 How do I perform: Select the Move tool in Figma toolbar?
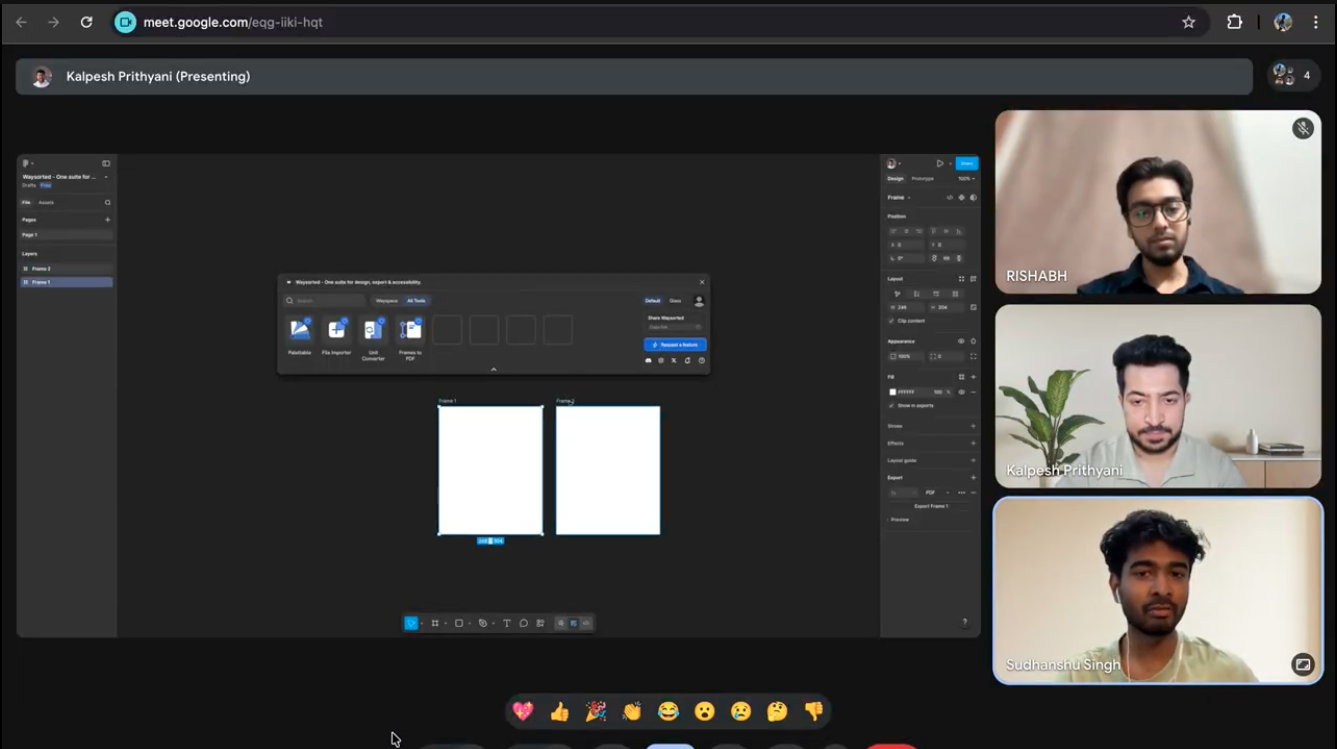pos(411,623)
